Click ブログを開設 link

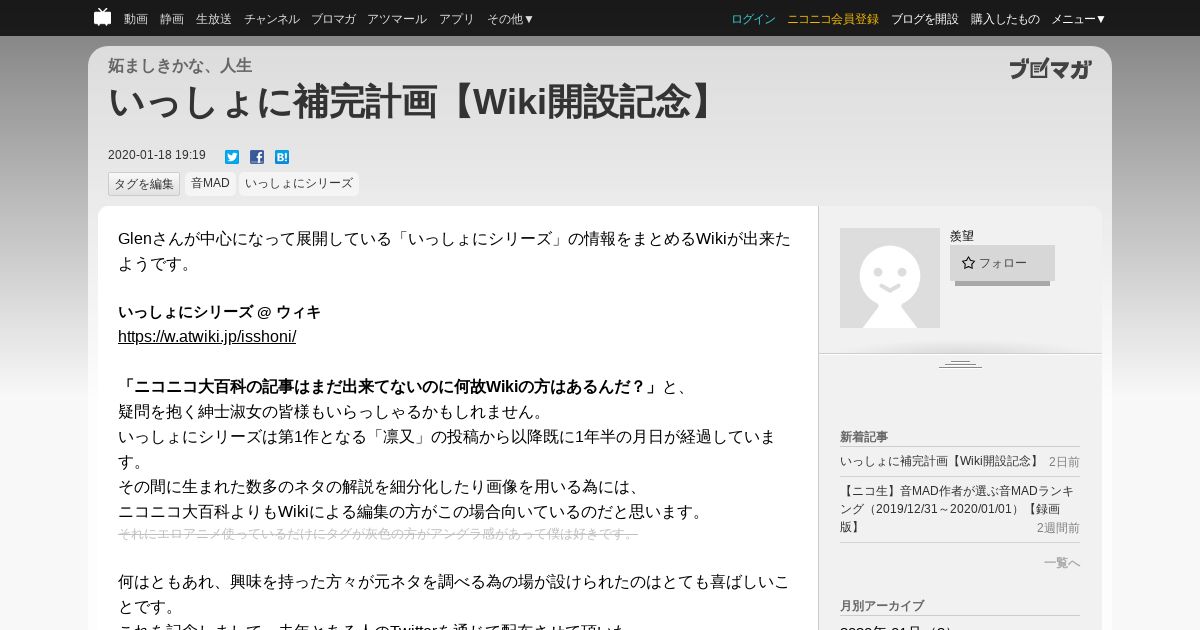(x=925, y=19)
